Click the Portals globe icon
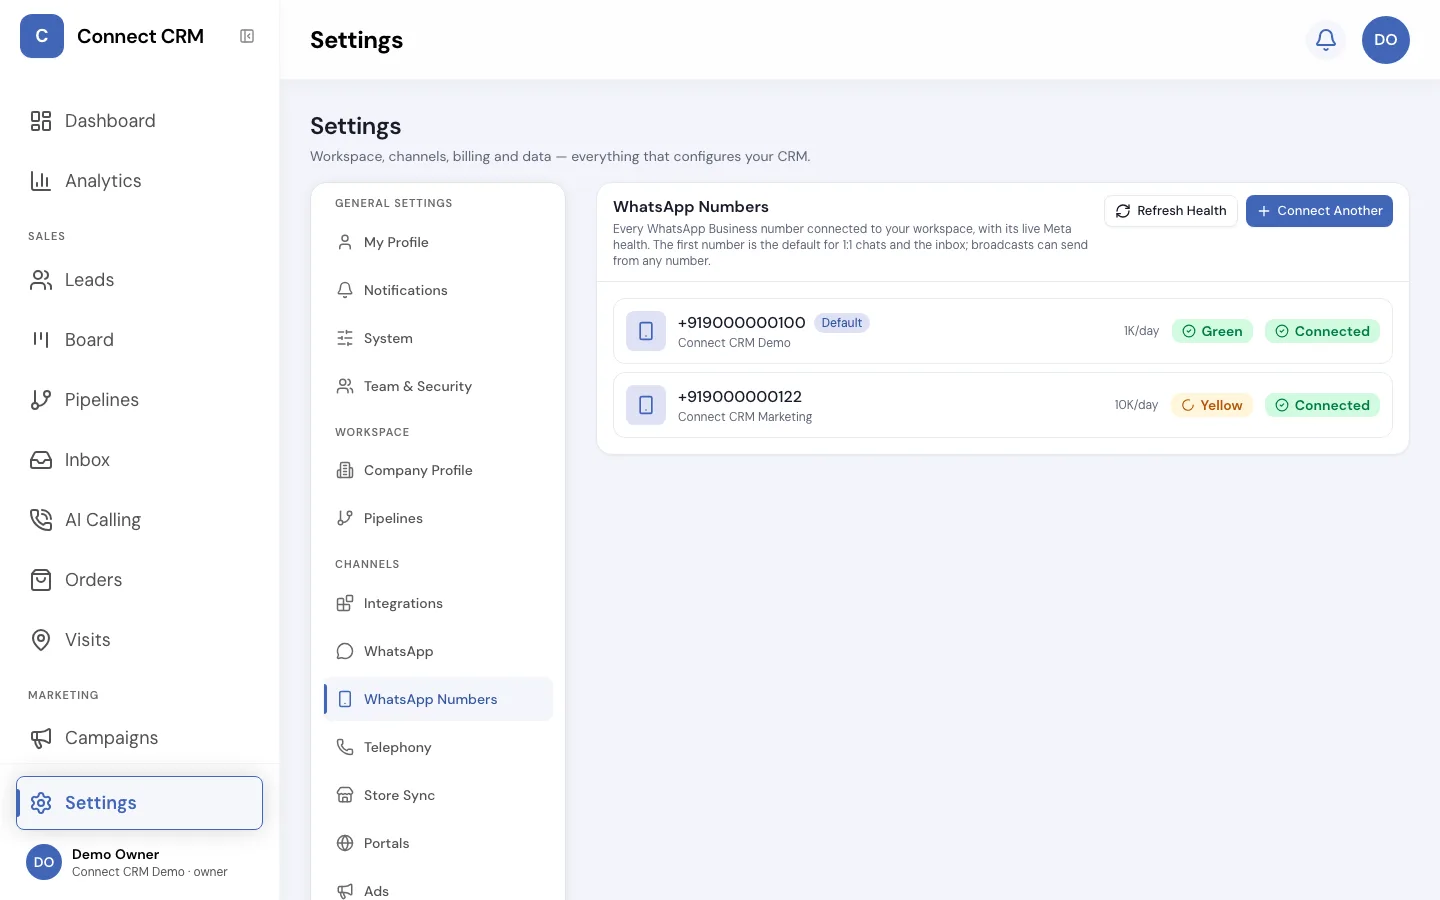This screenshot has height=900, width=1440. coord(345,843)
